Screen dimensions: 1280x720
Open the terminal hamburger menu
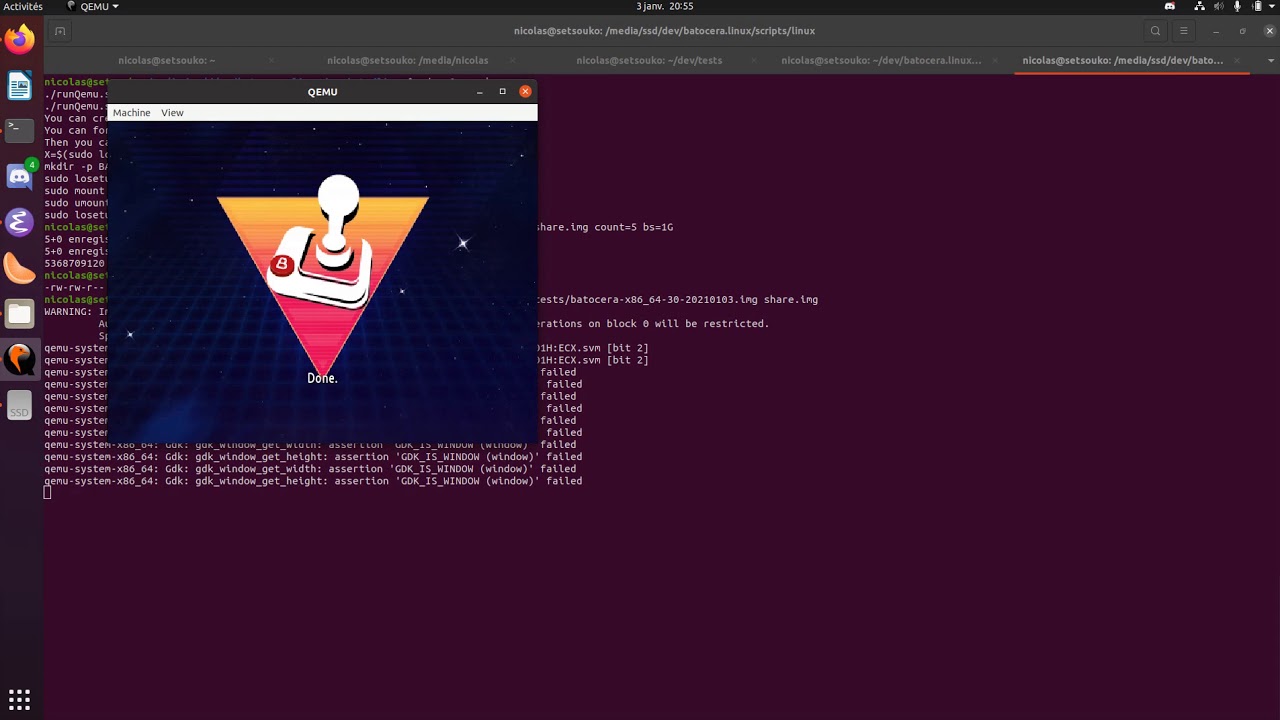tap(1184, 31)
